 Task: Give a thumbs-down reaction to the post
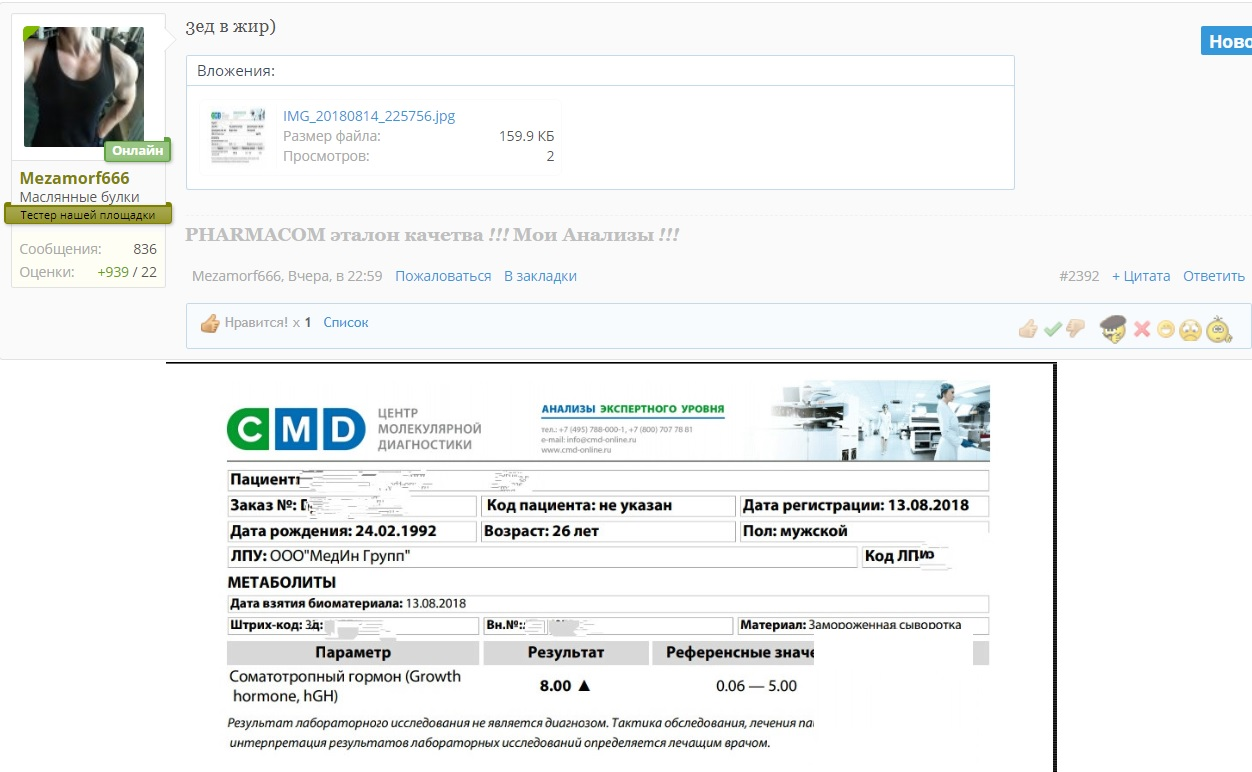click(1076, 329)
